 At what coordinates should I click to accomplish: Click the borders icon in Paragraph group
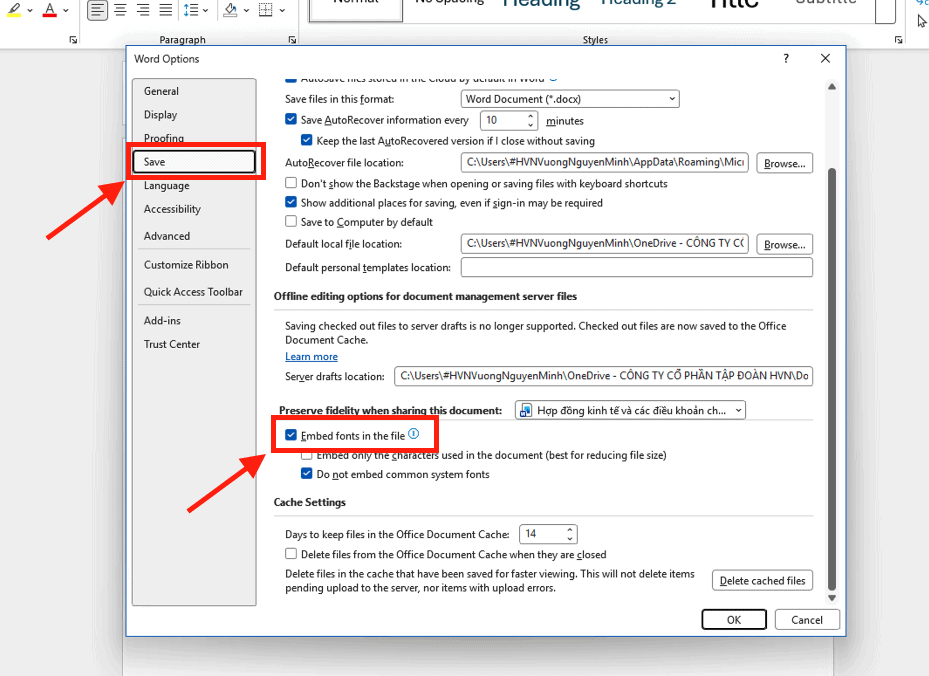pyautogui.click(x=264, y=11)
